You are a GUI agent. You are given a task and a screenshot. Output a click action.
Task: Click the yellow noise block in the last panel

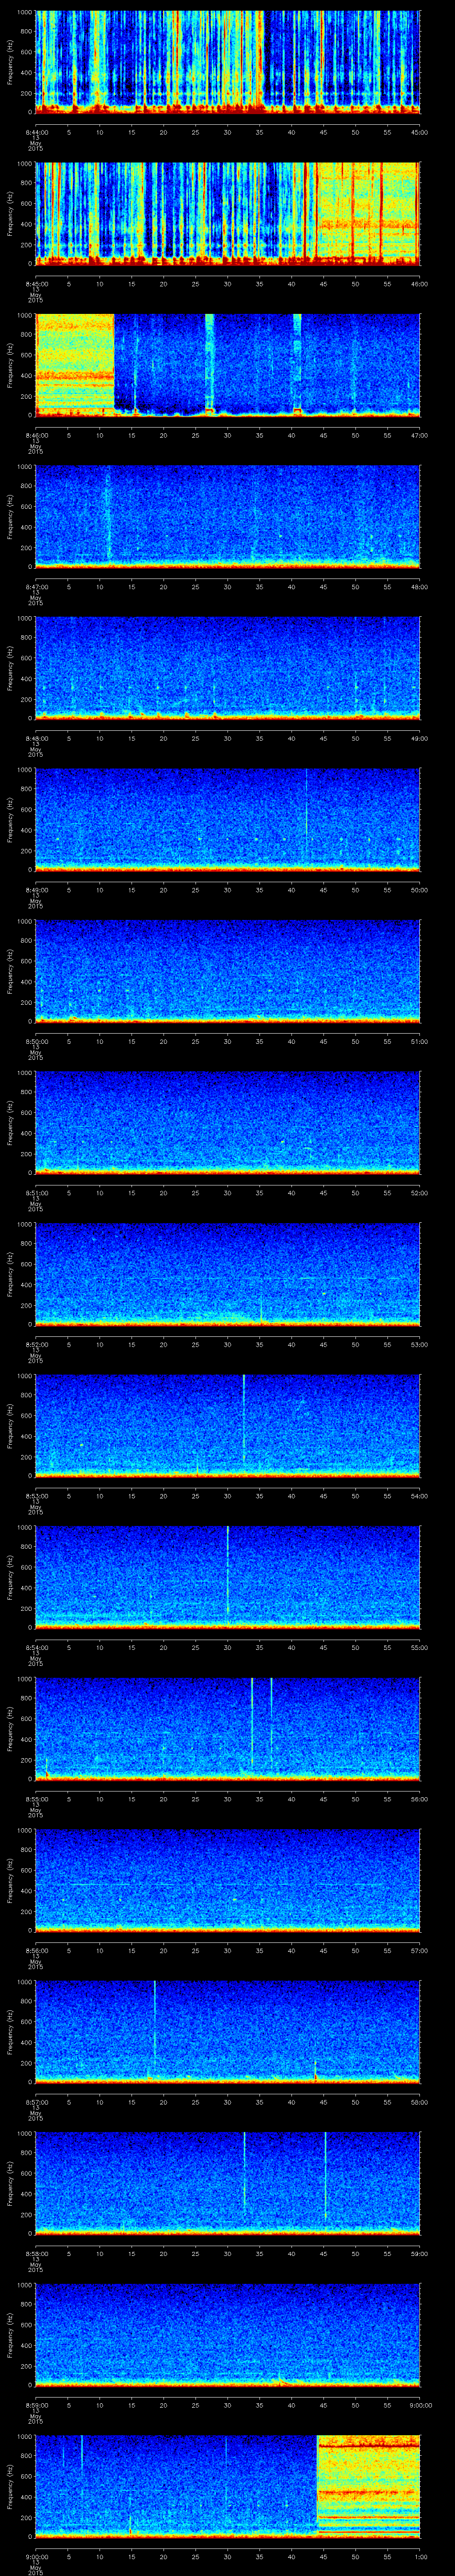point(369,2486)
